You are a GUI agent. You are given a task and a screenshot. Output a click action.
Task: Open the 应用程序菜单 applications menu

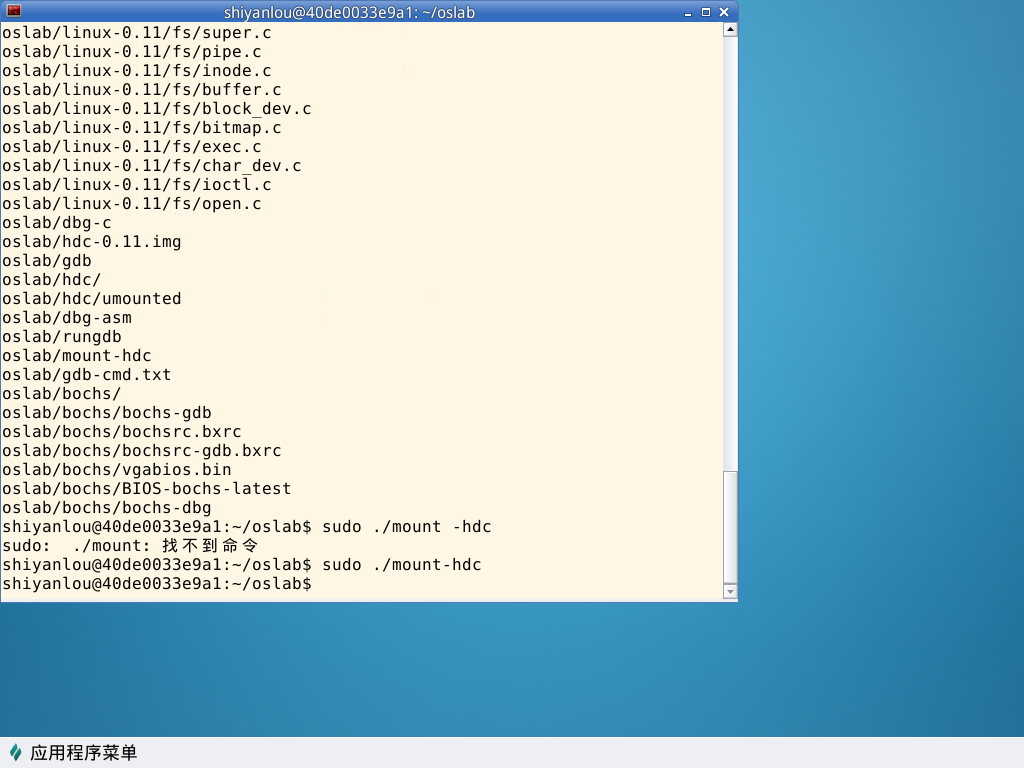pos(83,753)
